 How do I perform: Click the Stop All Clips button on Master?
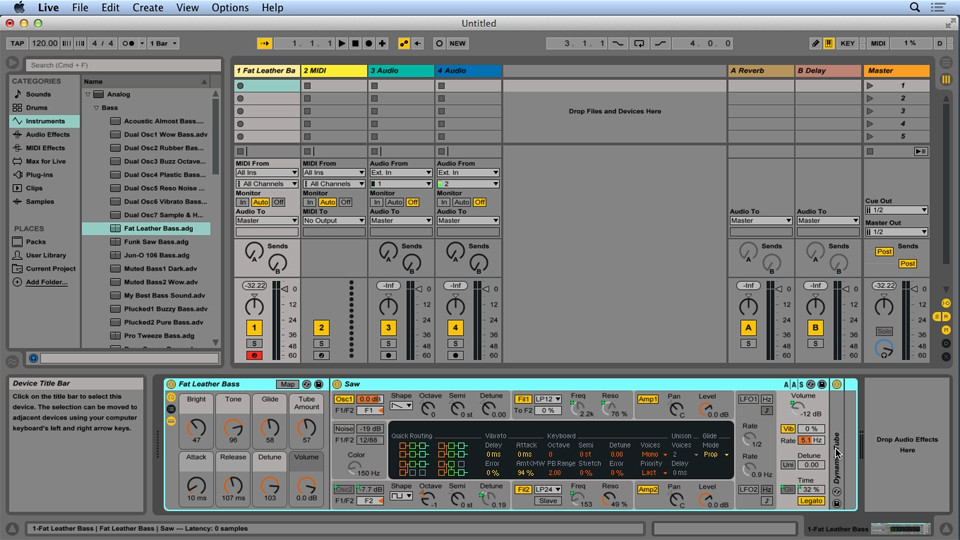870,151
